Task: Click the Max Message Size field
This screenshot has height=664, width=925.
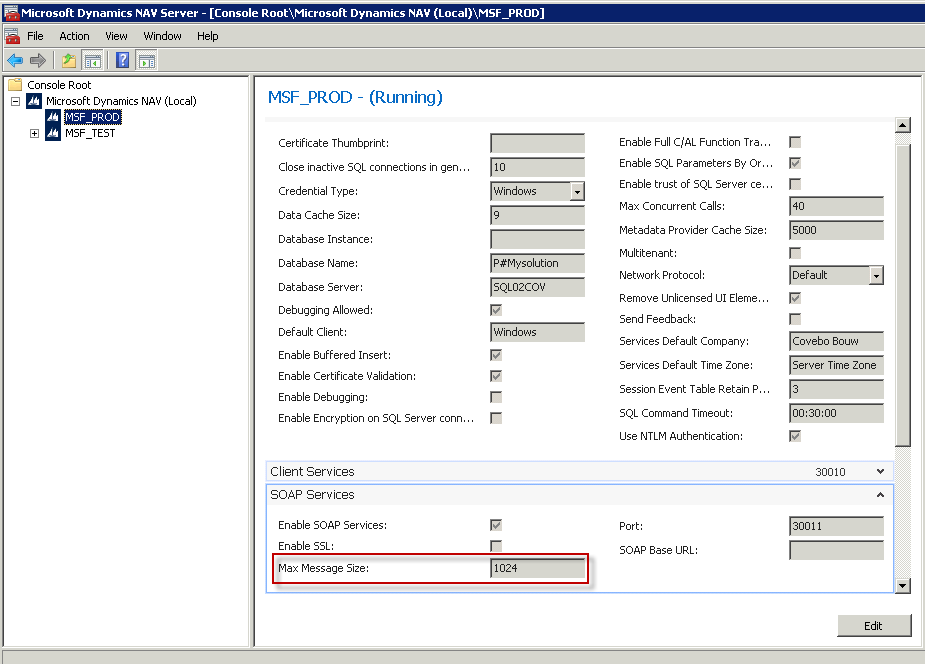Action: pyautogui.click(x=537, y=569)
